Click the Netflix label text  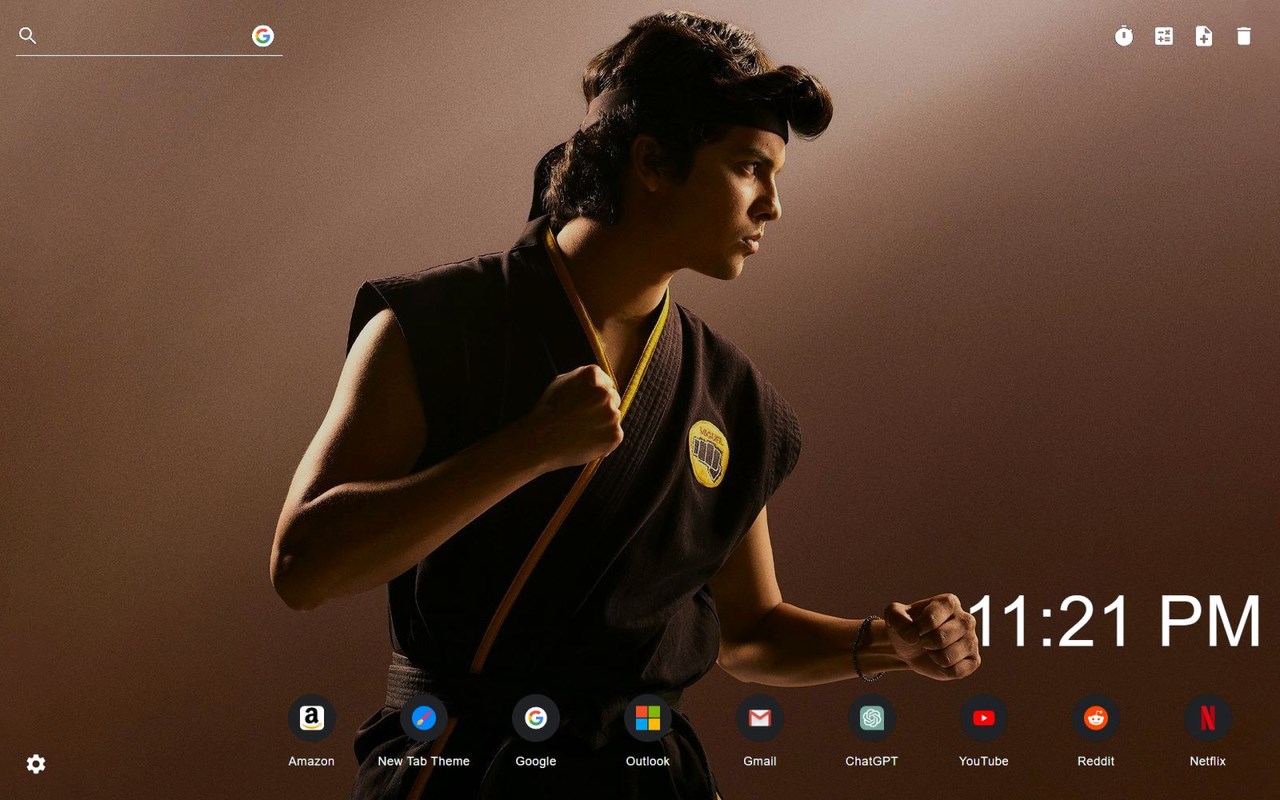1208,761
